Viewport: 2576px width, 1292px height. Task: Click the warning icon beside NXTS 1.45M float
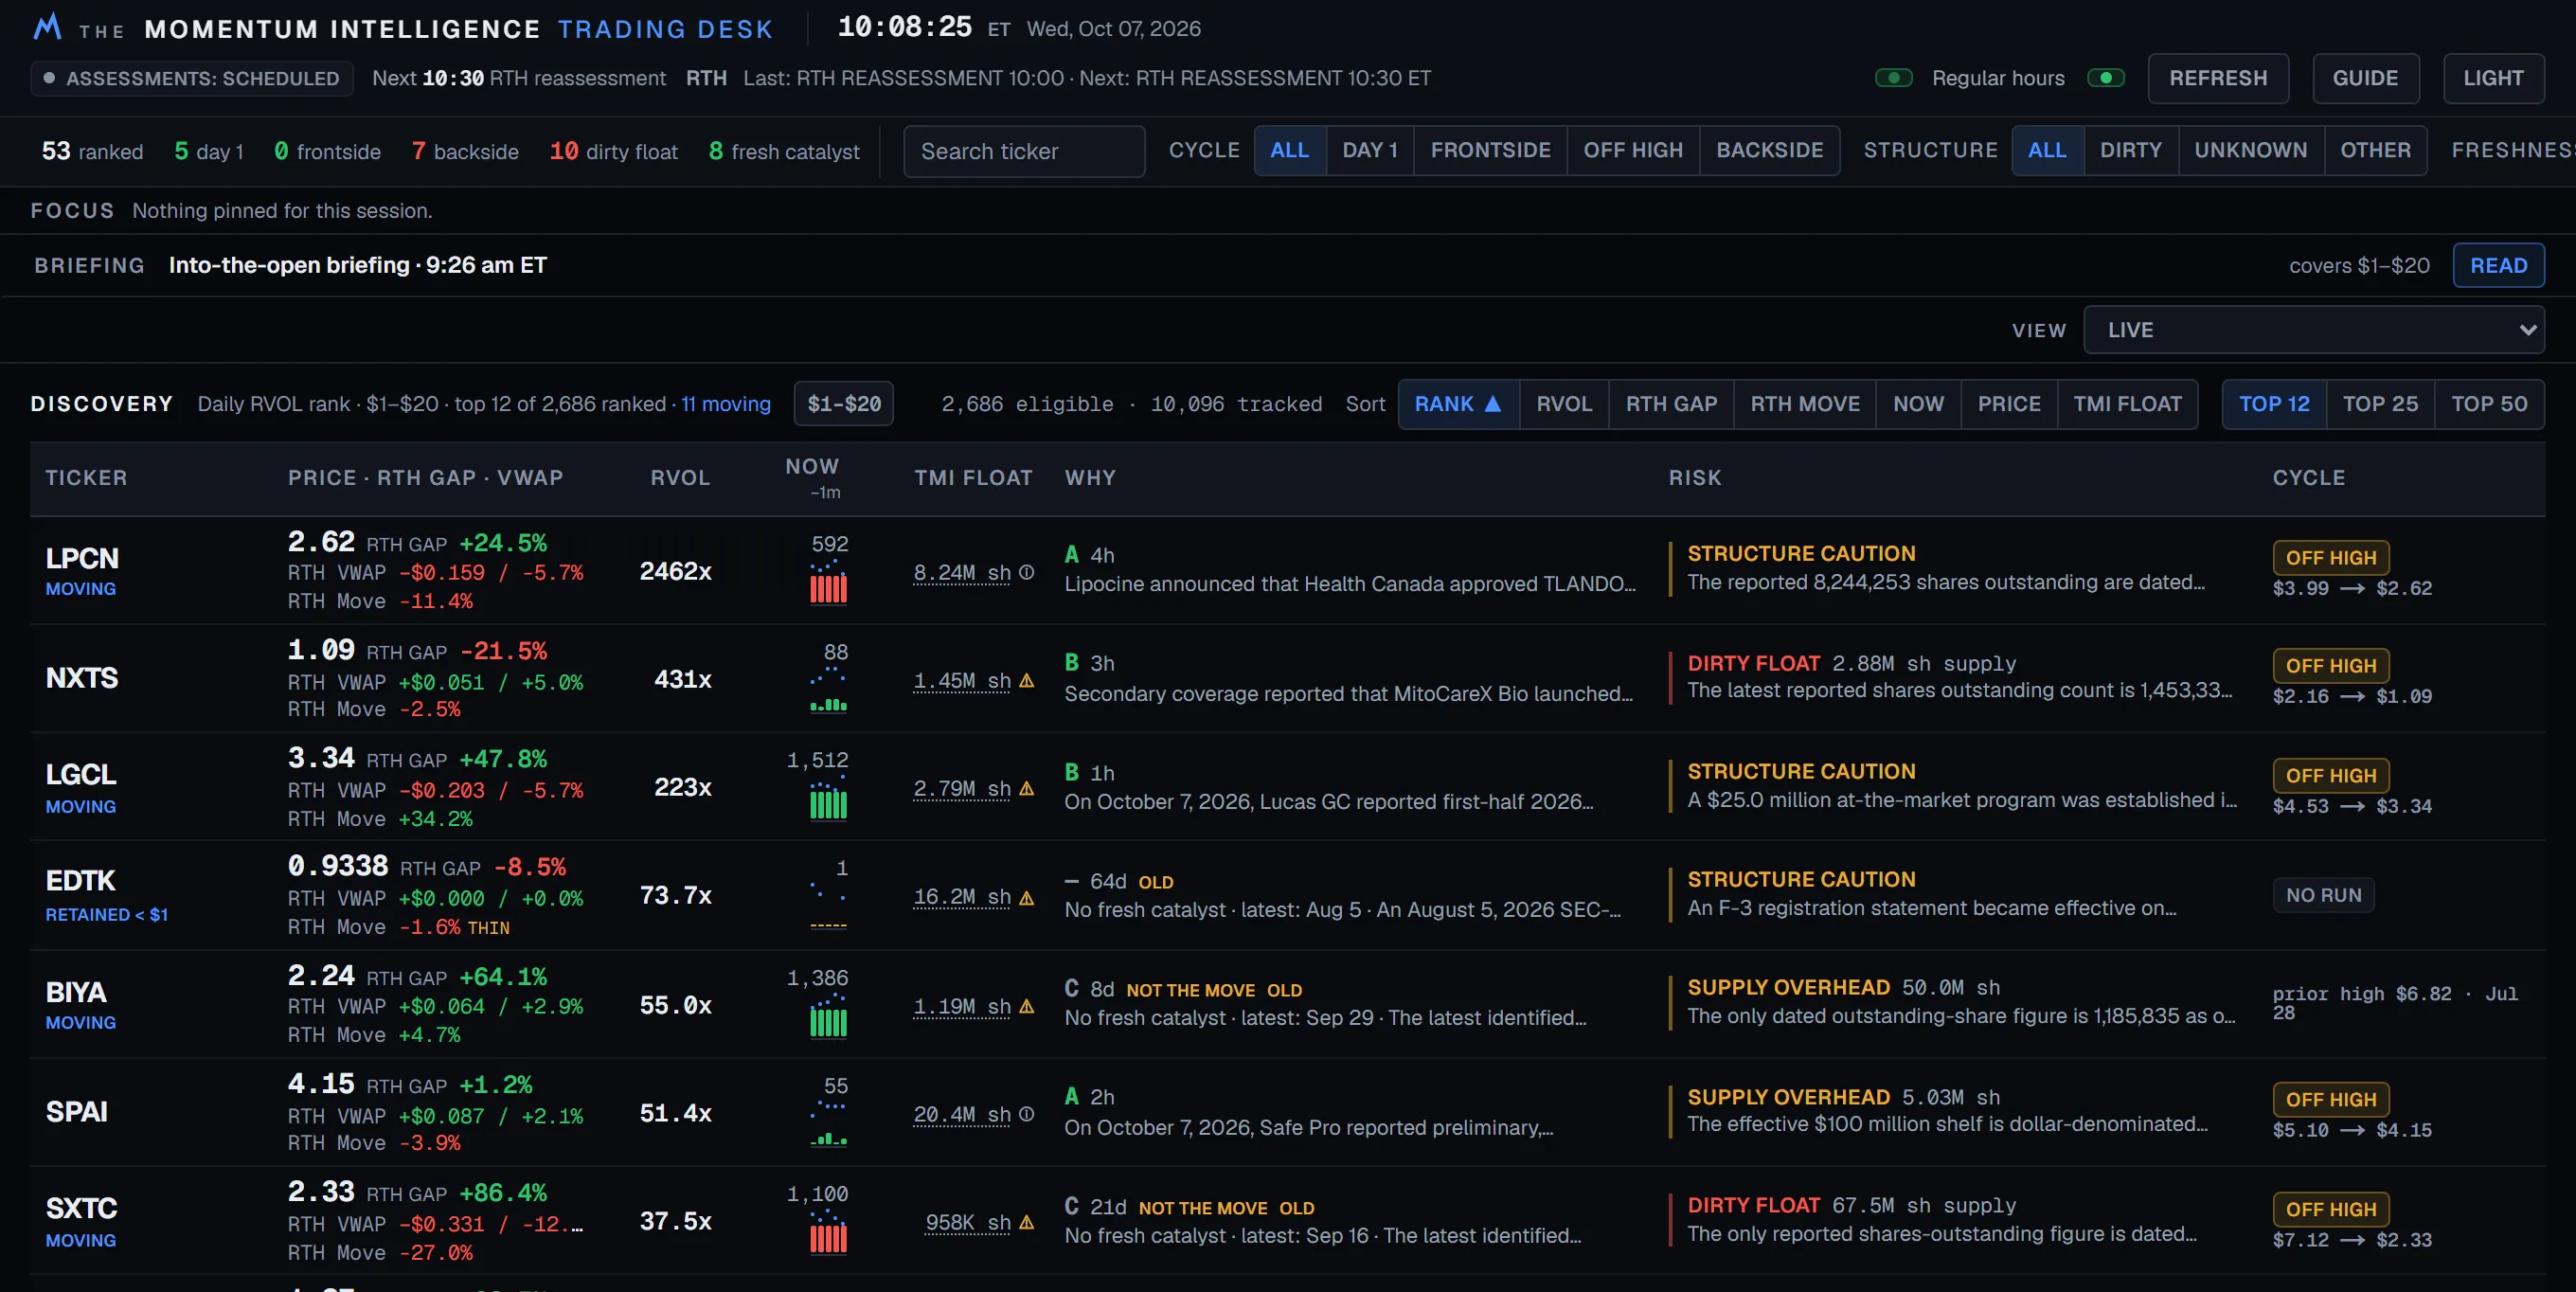pos(1026,680)
